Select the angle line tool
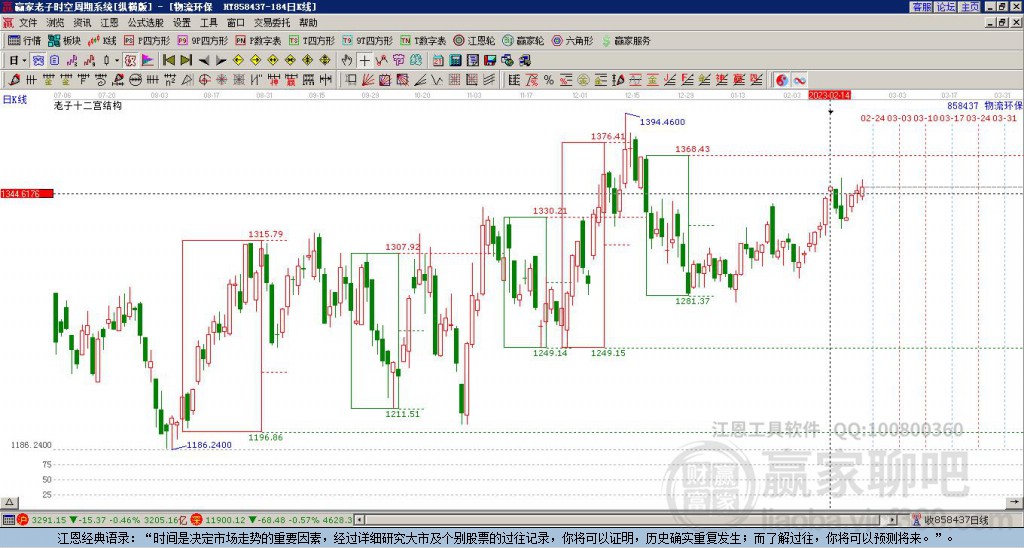Screen dimensions: 1024x548 (420, 80)
